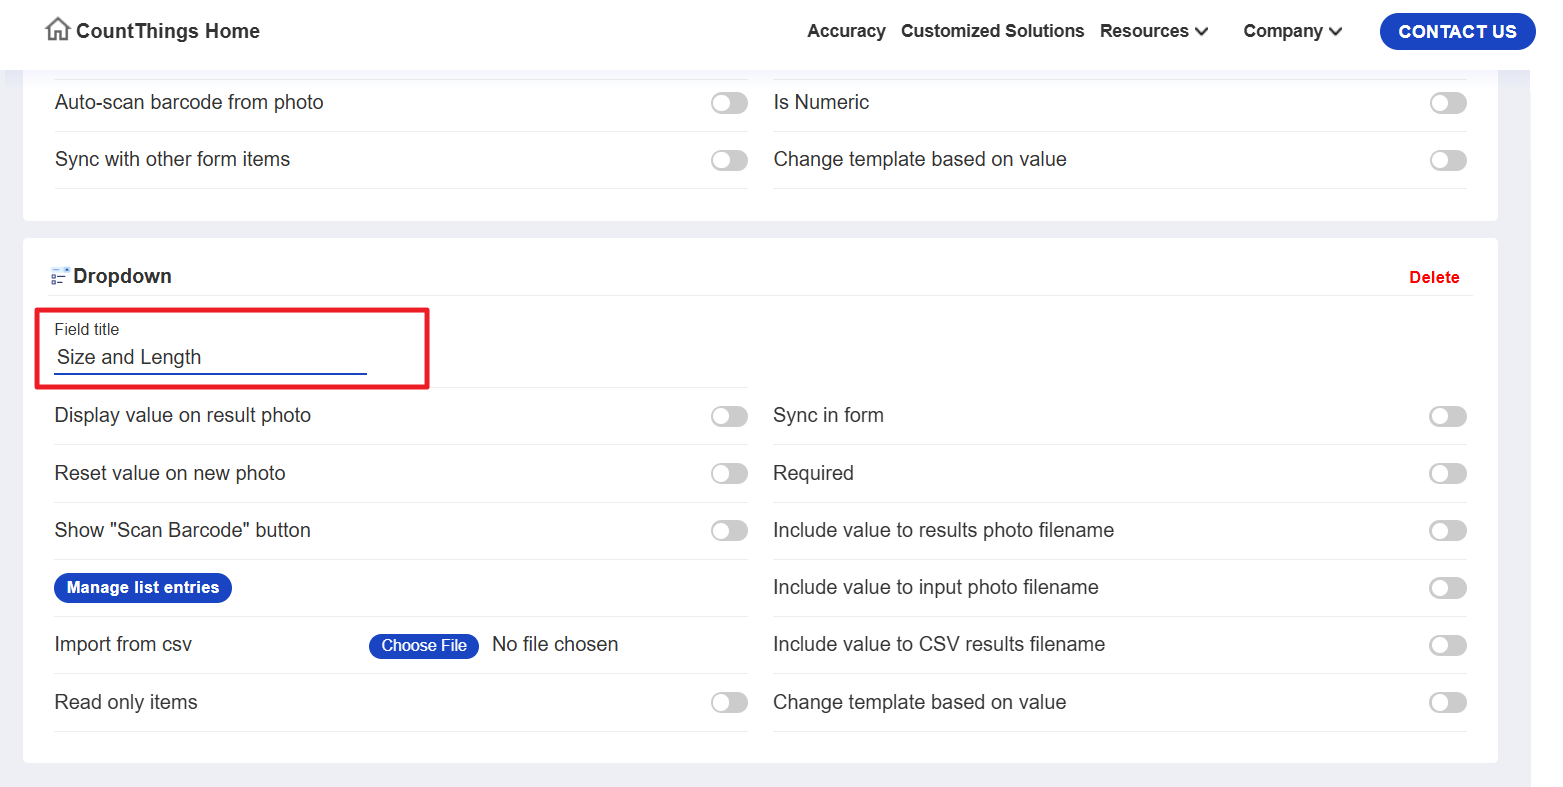Enable Sync in form toggle

(1447, 417)
